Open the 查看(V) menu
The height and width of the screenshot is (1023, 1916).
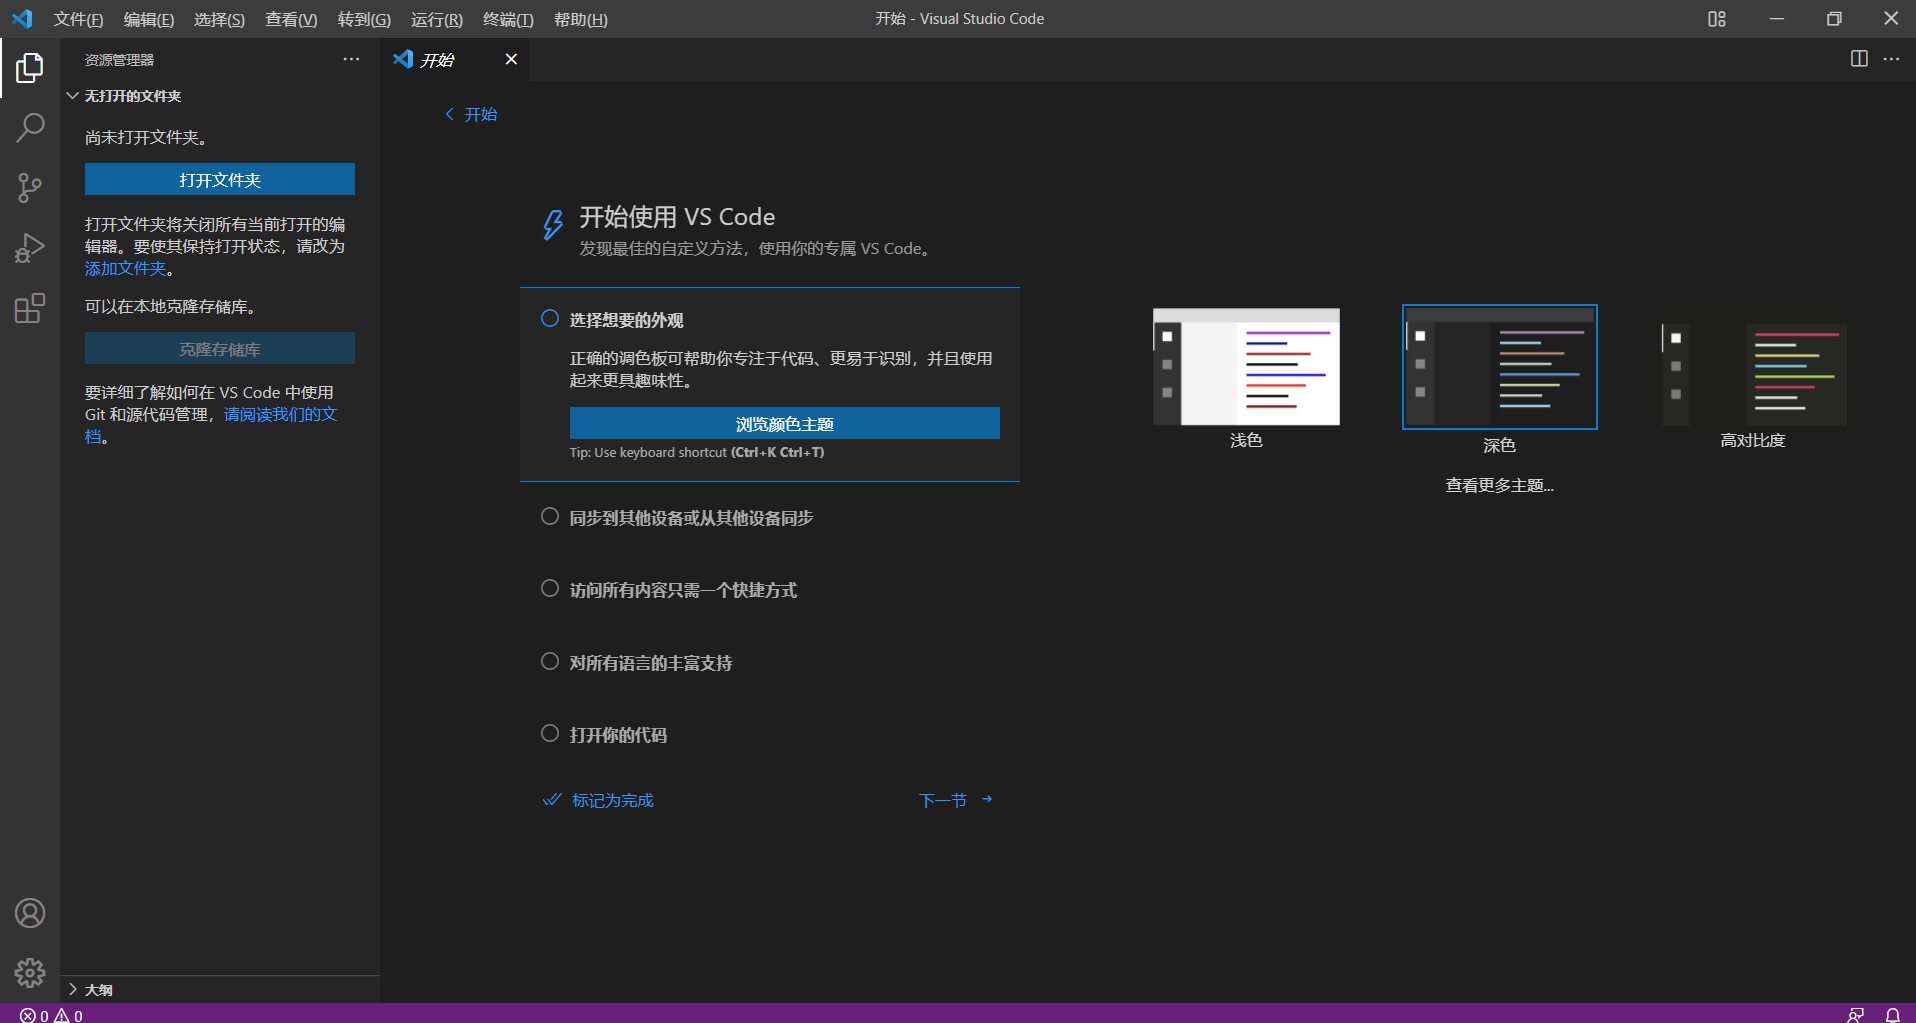pos(291,19)
